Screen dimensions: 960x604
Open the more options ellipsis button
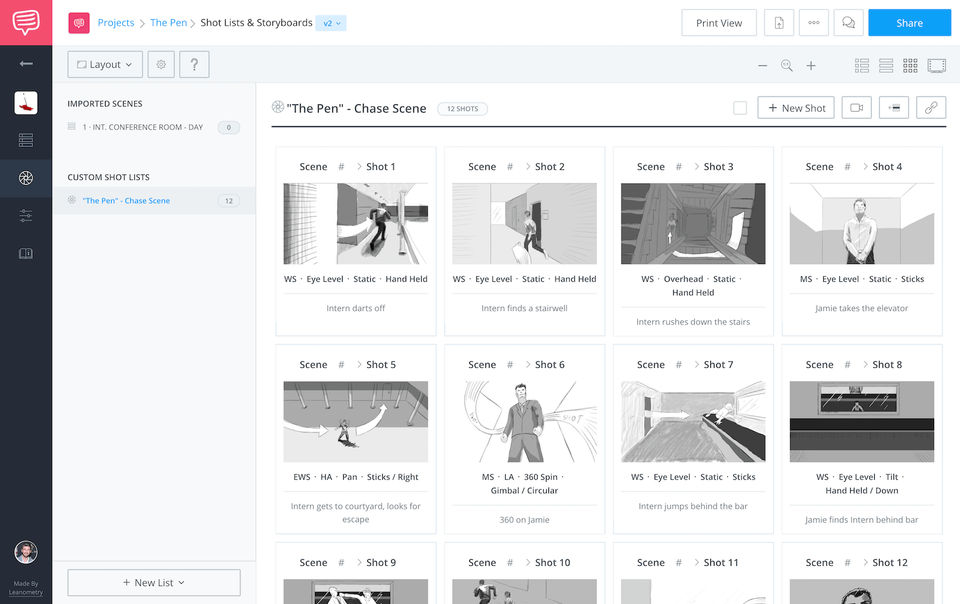pyautogui.click(x=814, y=23)
